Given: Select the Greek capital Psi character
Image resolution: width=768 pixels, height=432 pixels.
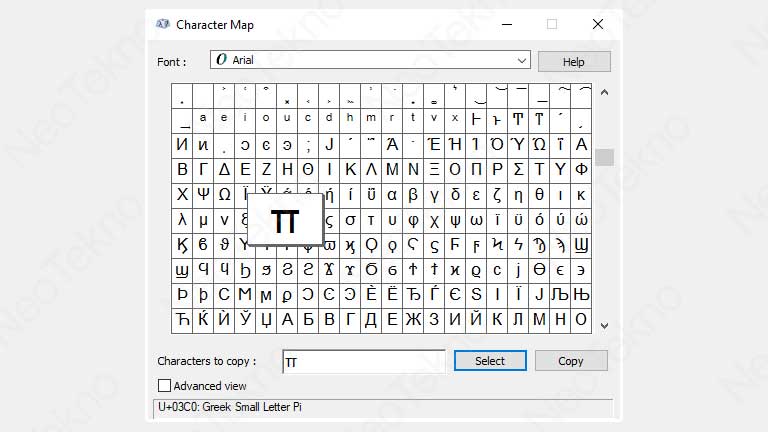Looking at the screenshot, I should (203, 194).
